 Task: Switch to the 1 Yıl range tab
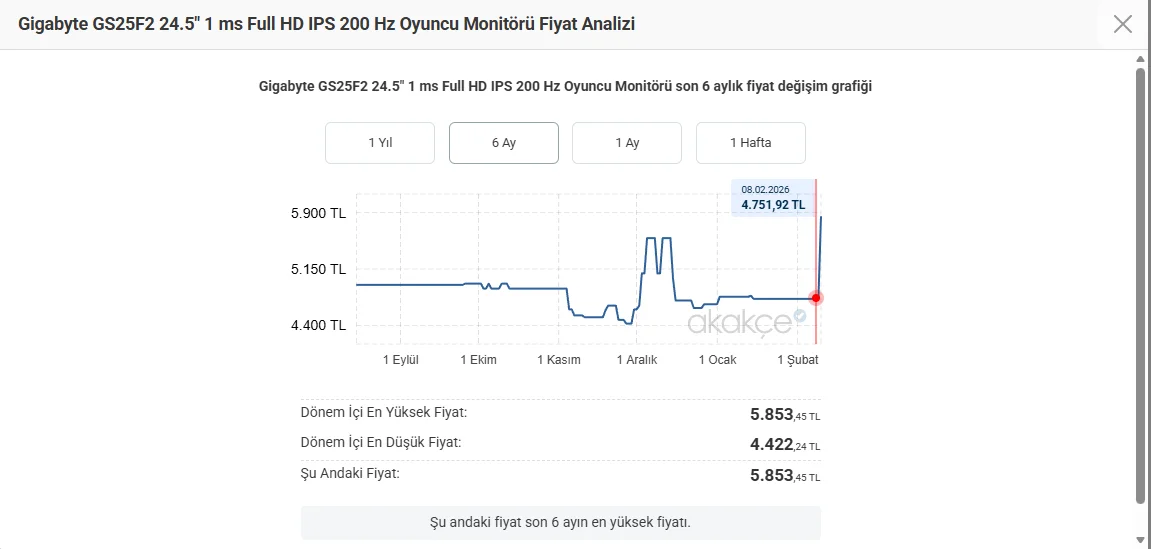(x=380, y=143)
